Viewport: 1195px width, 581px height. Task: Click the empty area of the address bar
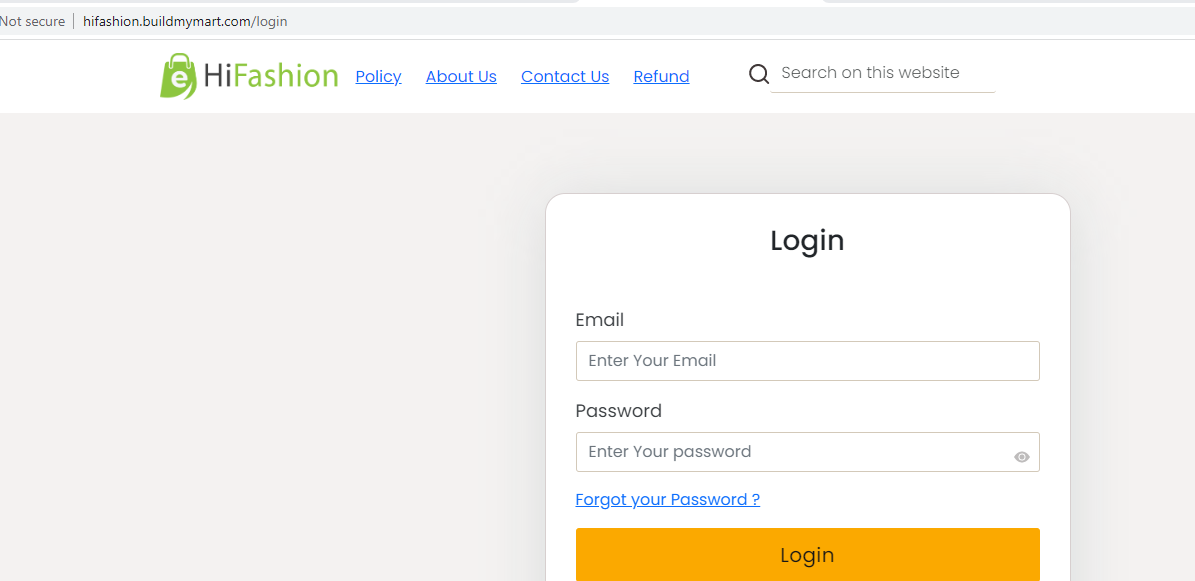(686, 21)
